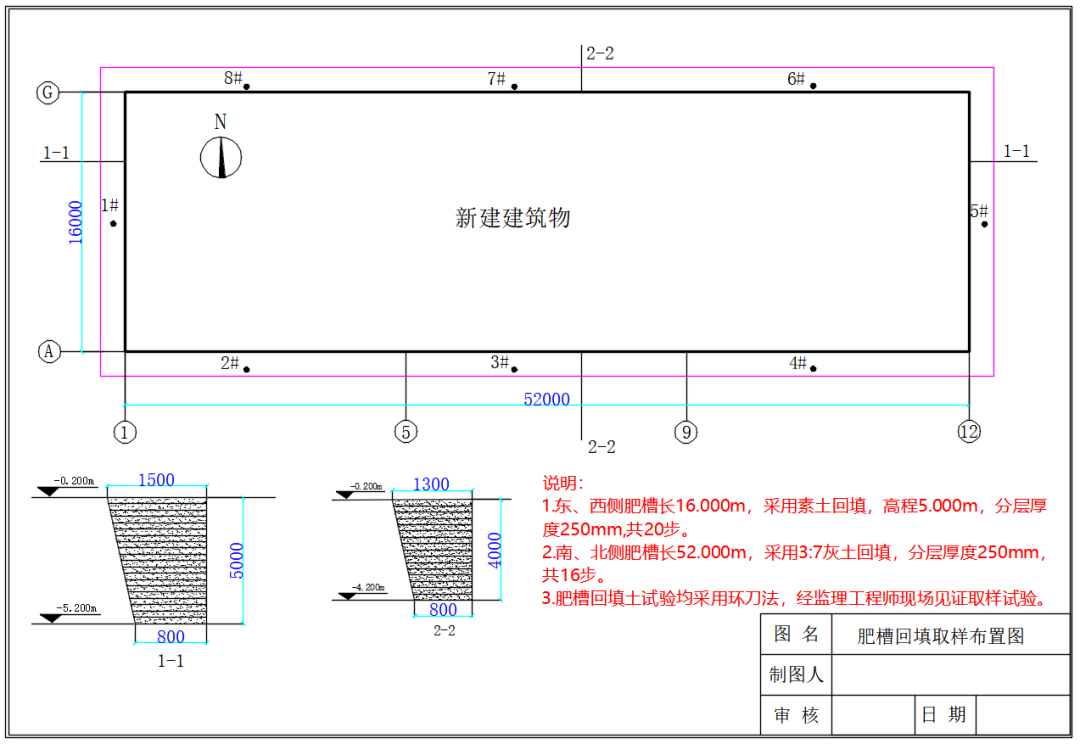Click sampling point label 1#

pos(110,205)
